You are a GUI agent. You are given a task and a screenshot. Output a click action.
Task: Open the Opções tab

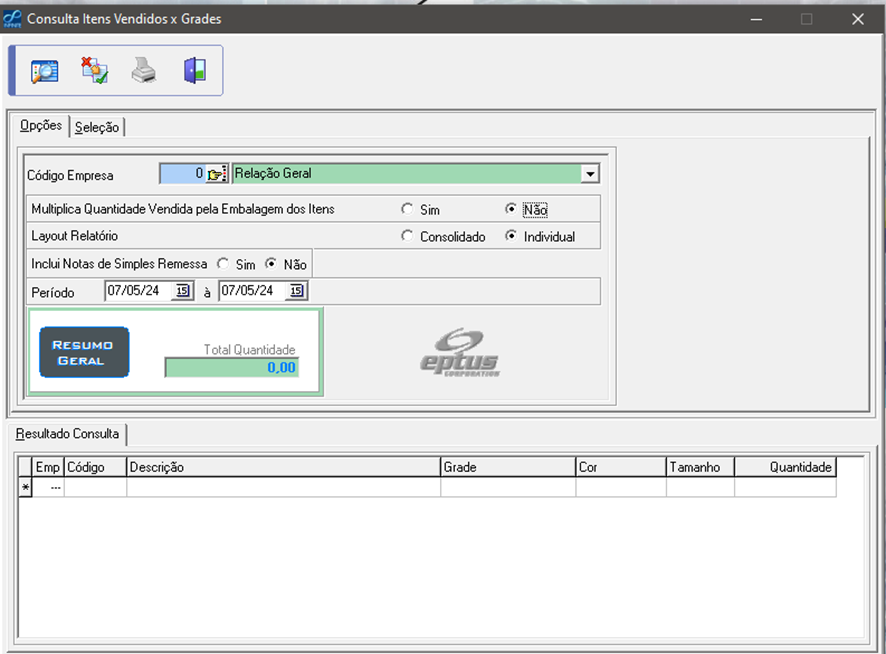41,126
